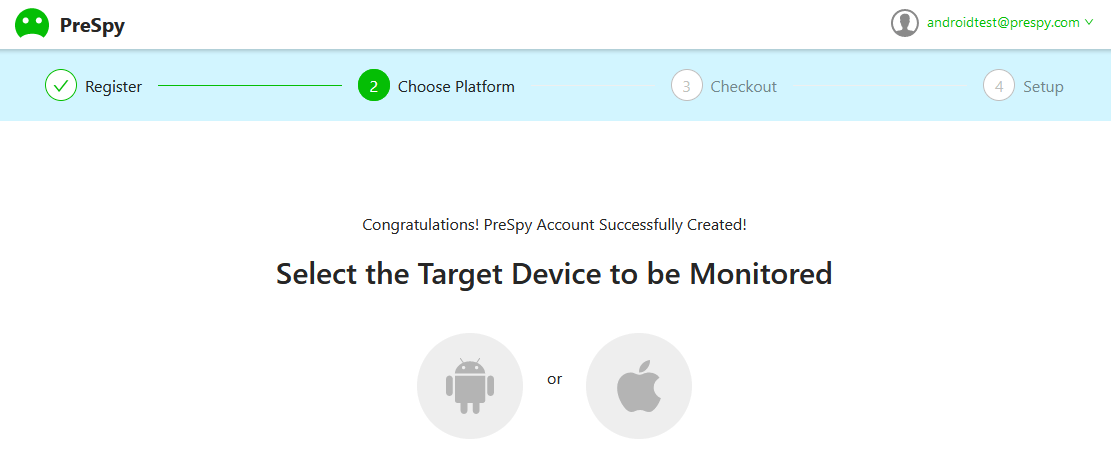Image resolution: width=1111 pixels, height=475 pixels.
Task: Click the progress line before Checkout
Action: click(x=592, y=86)
